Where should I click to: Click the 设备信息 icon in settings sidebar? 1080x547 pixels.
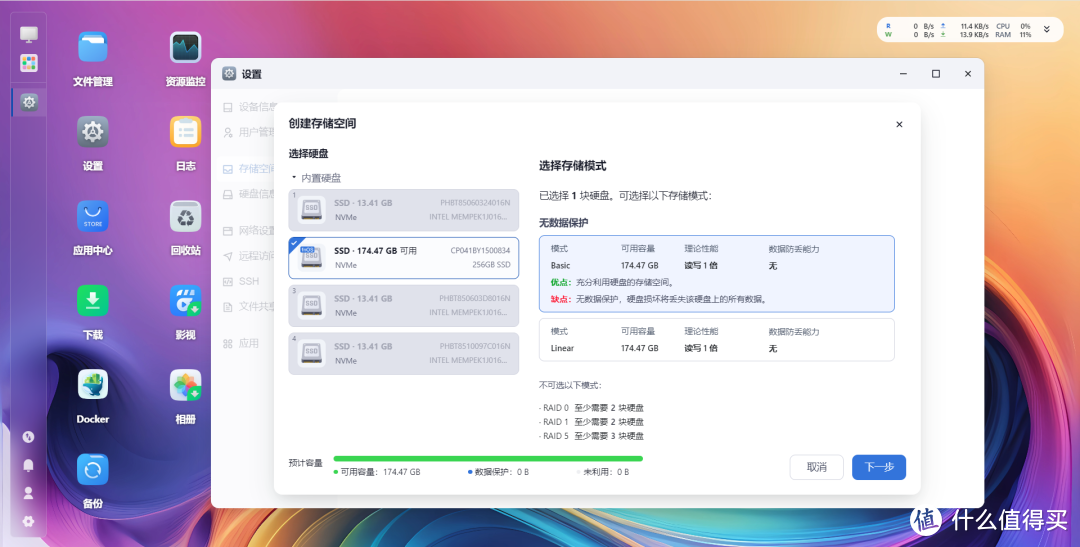pos(227,107)
